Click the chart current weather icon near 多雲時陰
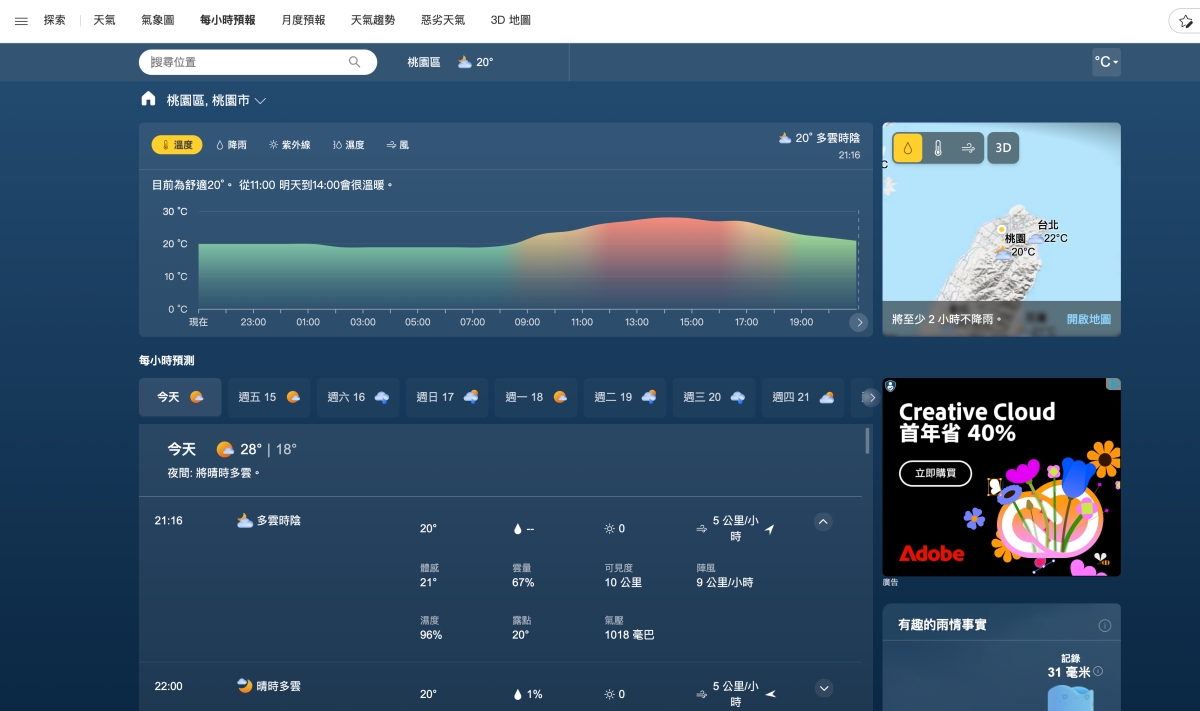 (785, 138)
